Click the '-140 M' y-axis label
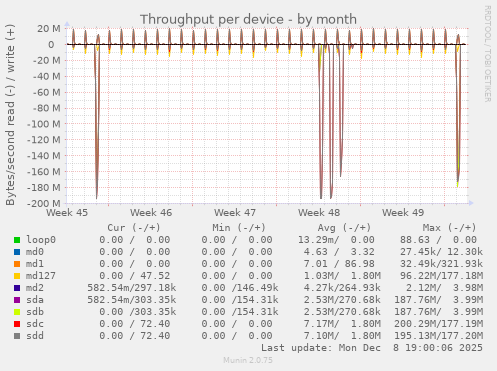The width and height of the screenshot is (497, 371). [45, 156]
